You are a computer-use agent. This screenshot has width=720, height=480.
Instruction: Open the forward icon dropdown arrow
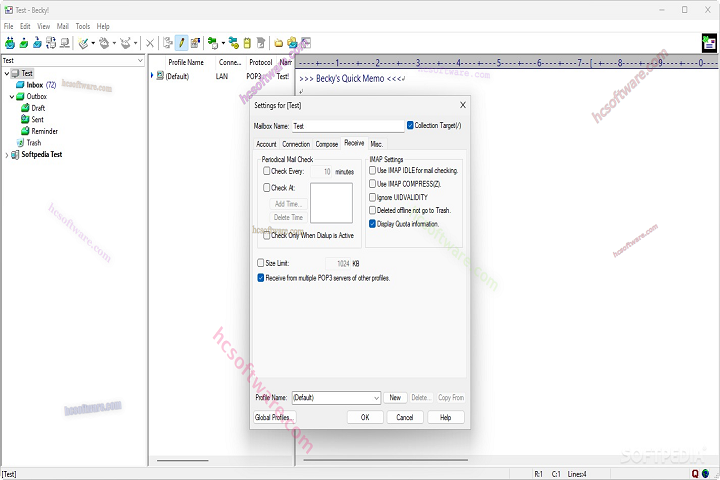[135, 43]
